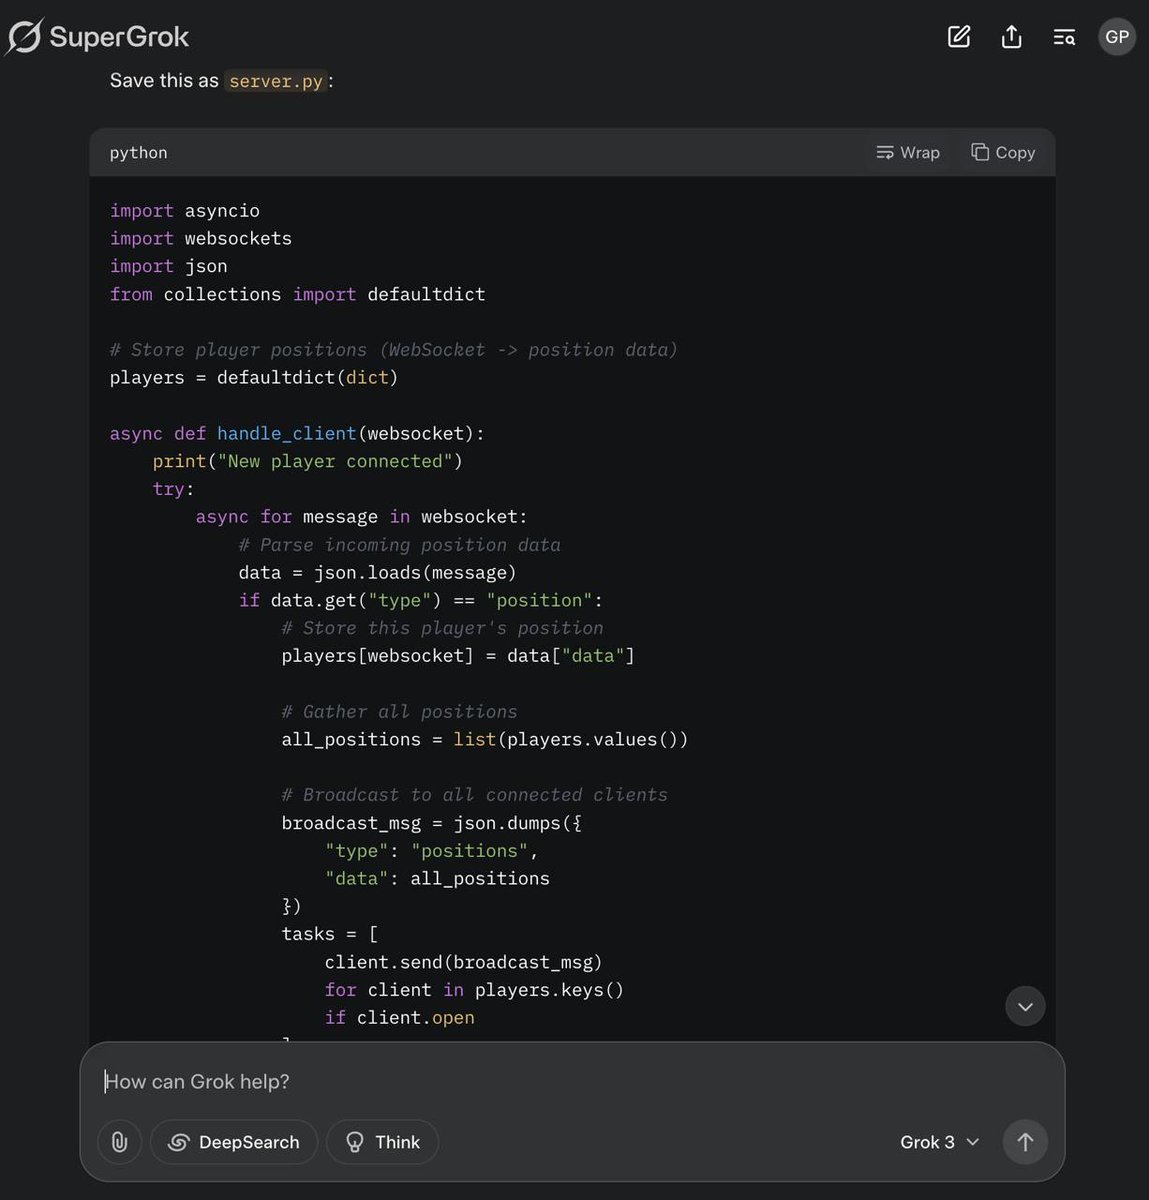Focus the 'How can Grok help?' input

572,1081
